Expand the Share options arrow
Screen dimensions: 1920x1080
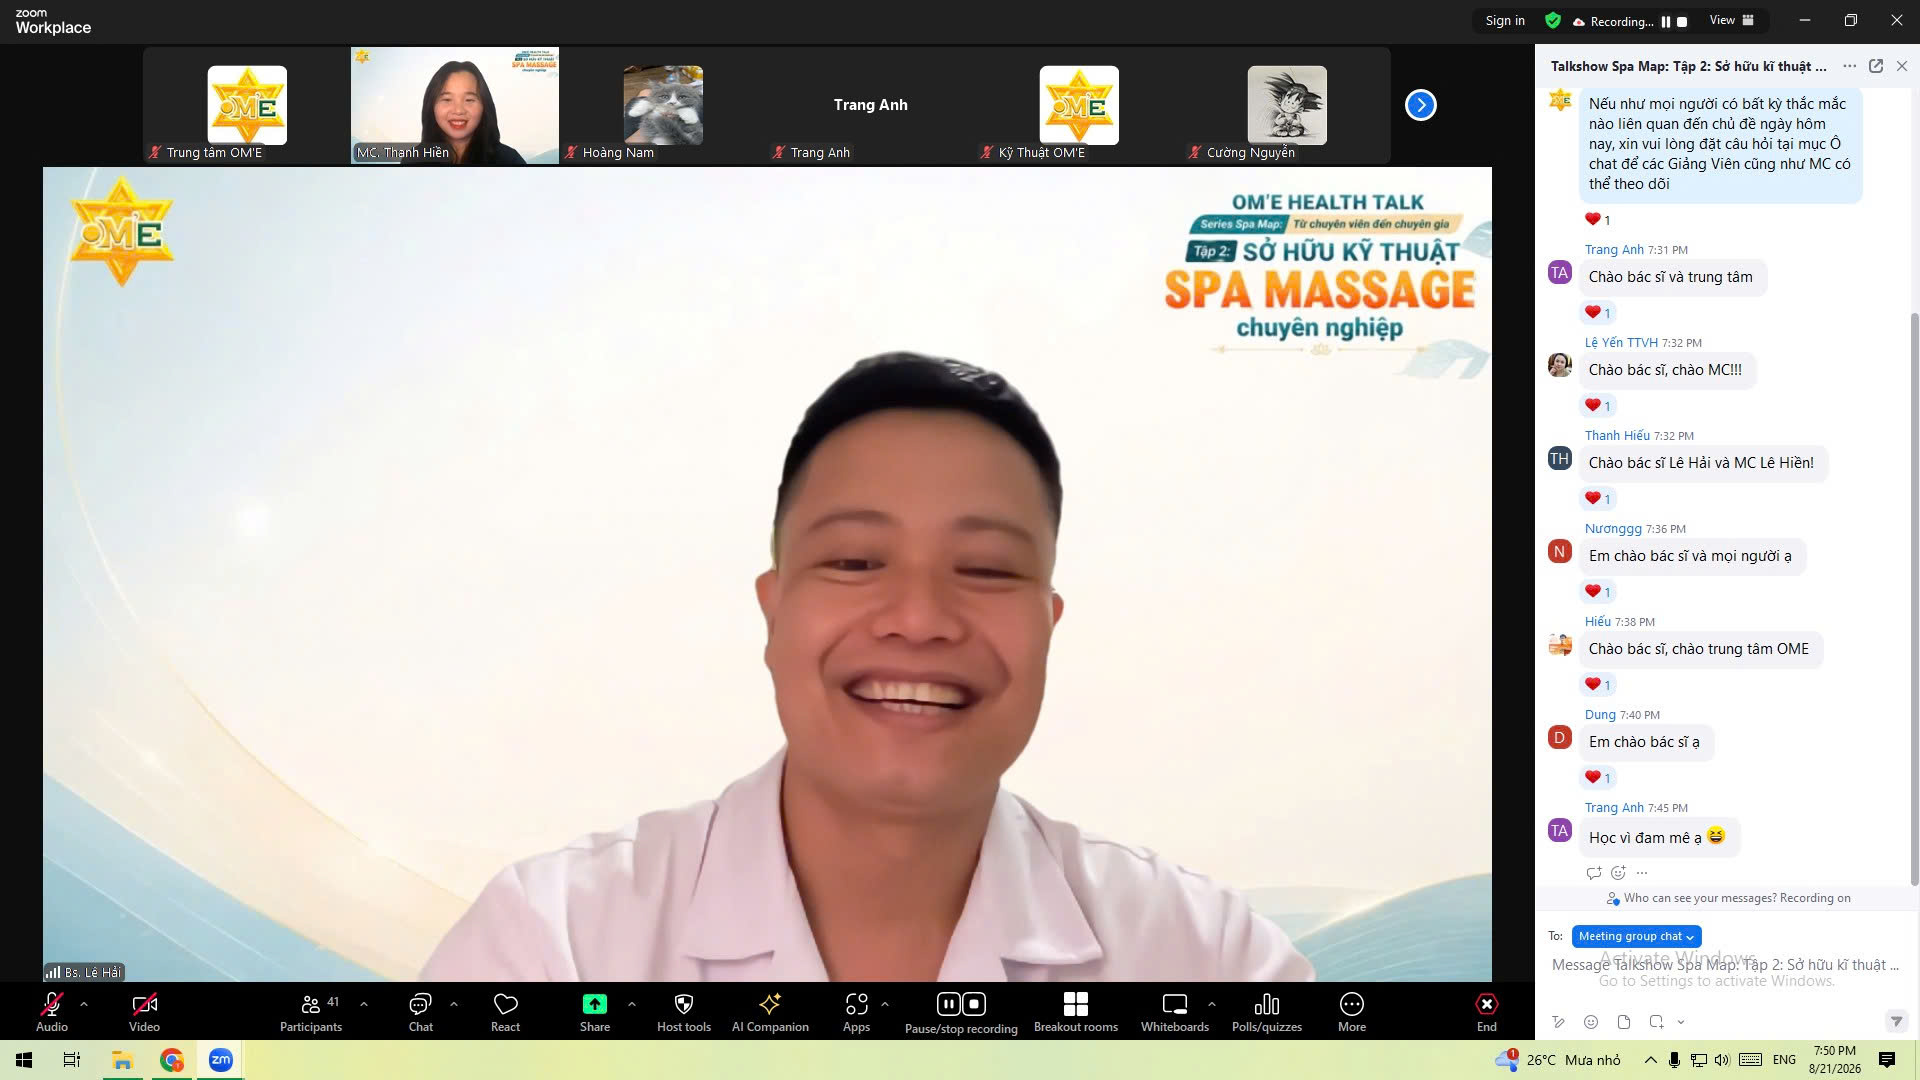click(631, 1003)
